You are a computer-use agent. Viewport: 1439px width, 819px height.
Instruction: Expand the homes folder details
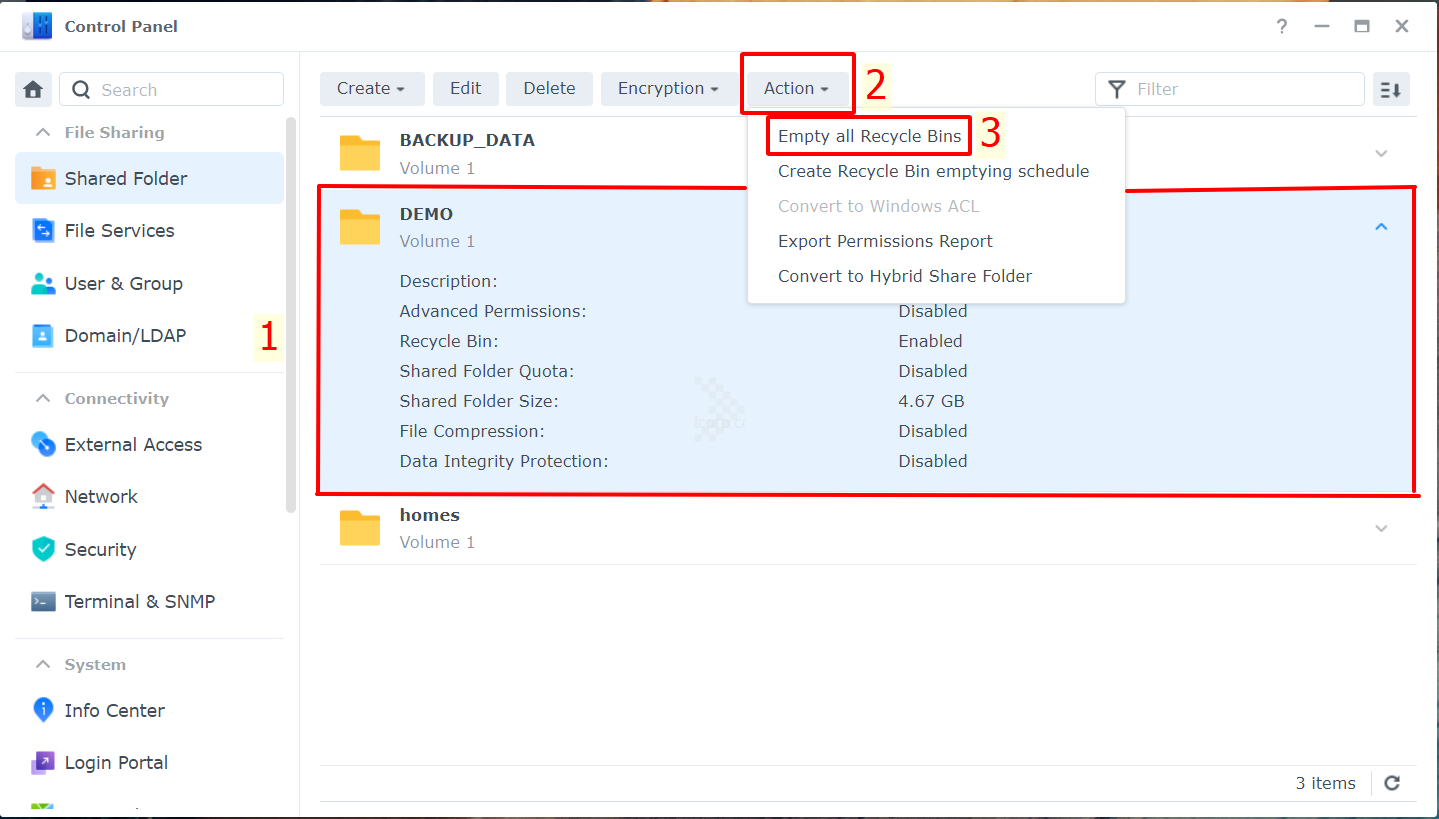pyautogui.click(x=1381, y=529)
